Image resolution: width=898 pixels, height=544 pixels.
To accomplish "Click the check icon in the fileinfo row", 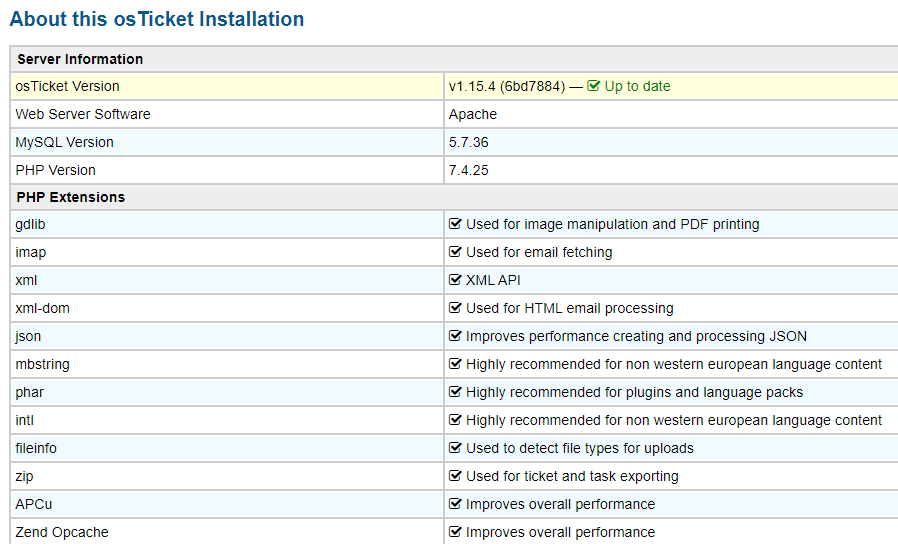I will pos(455,448).
